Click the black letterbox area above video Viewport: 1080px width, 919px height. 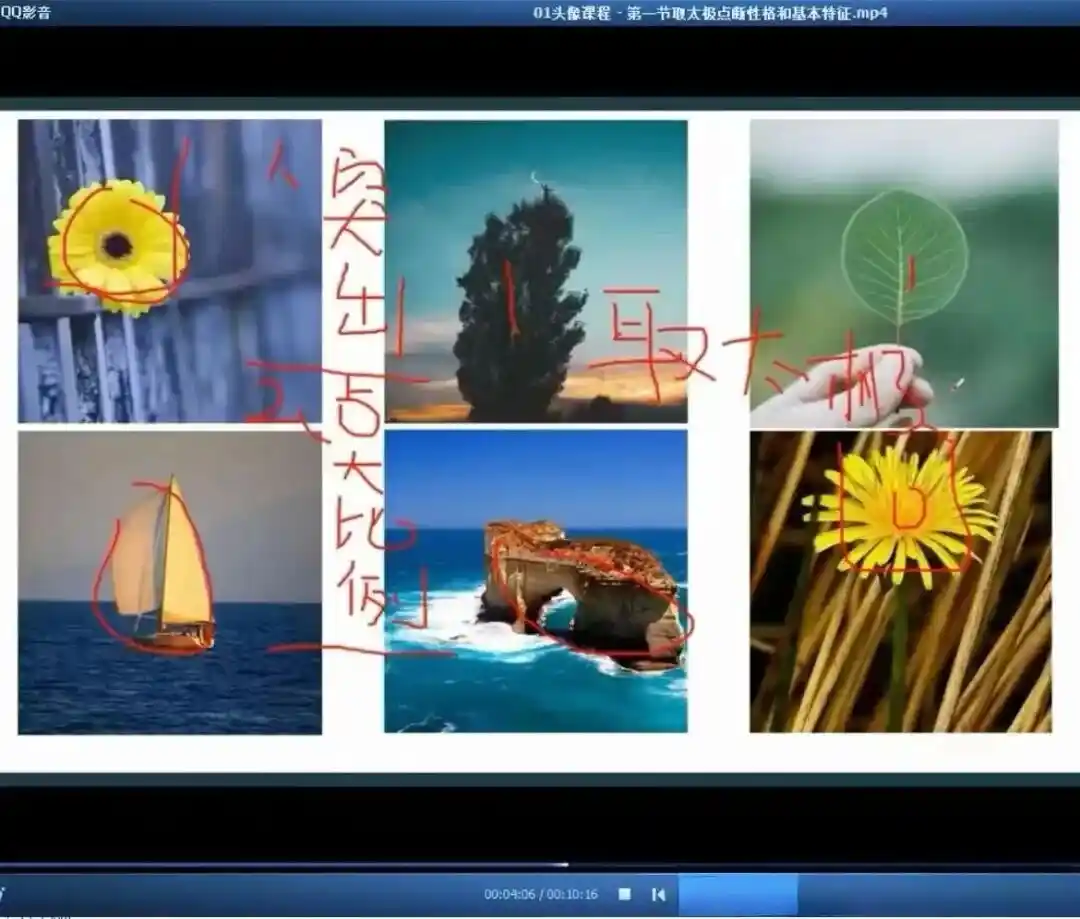point(540,62)
